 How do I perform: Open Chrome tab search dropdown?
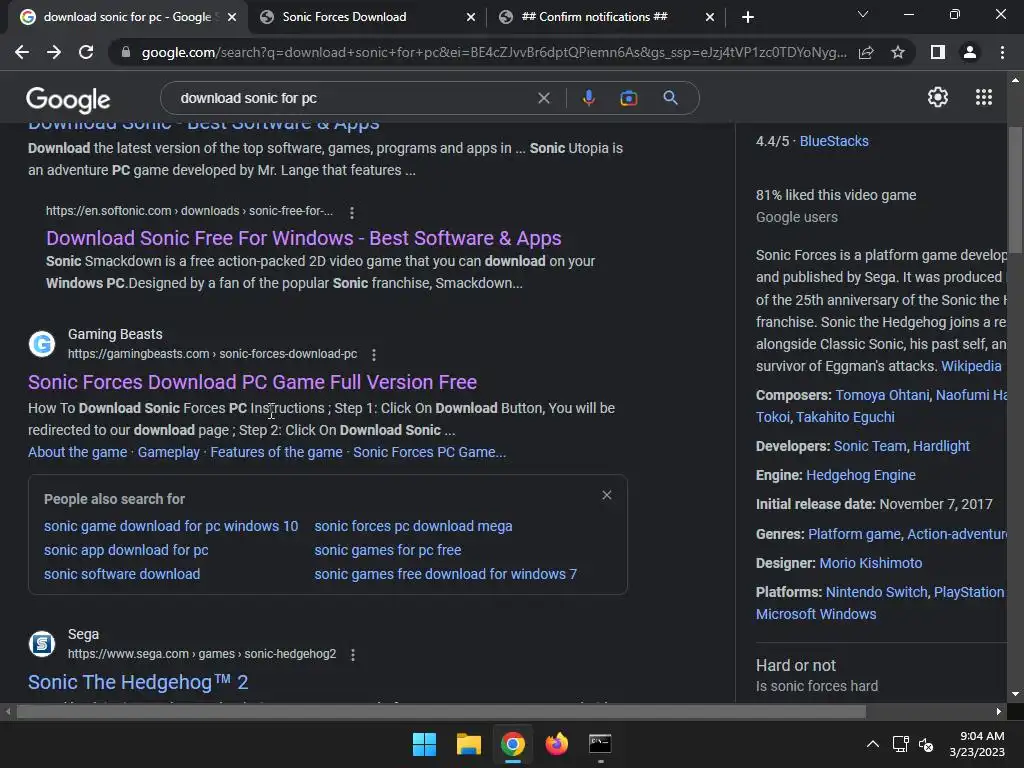tap(863, 14)
